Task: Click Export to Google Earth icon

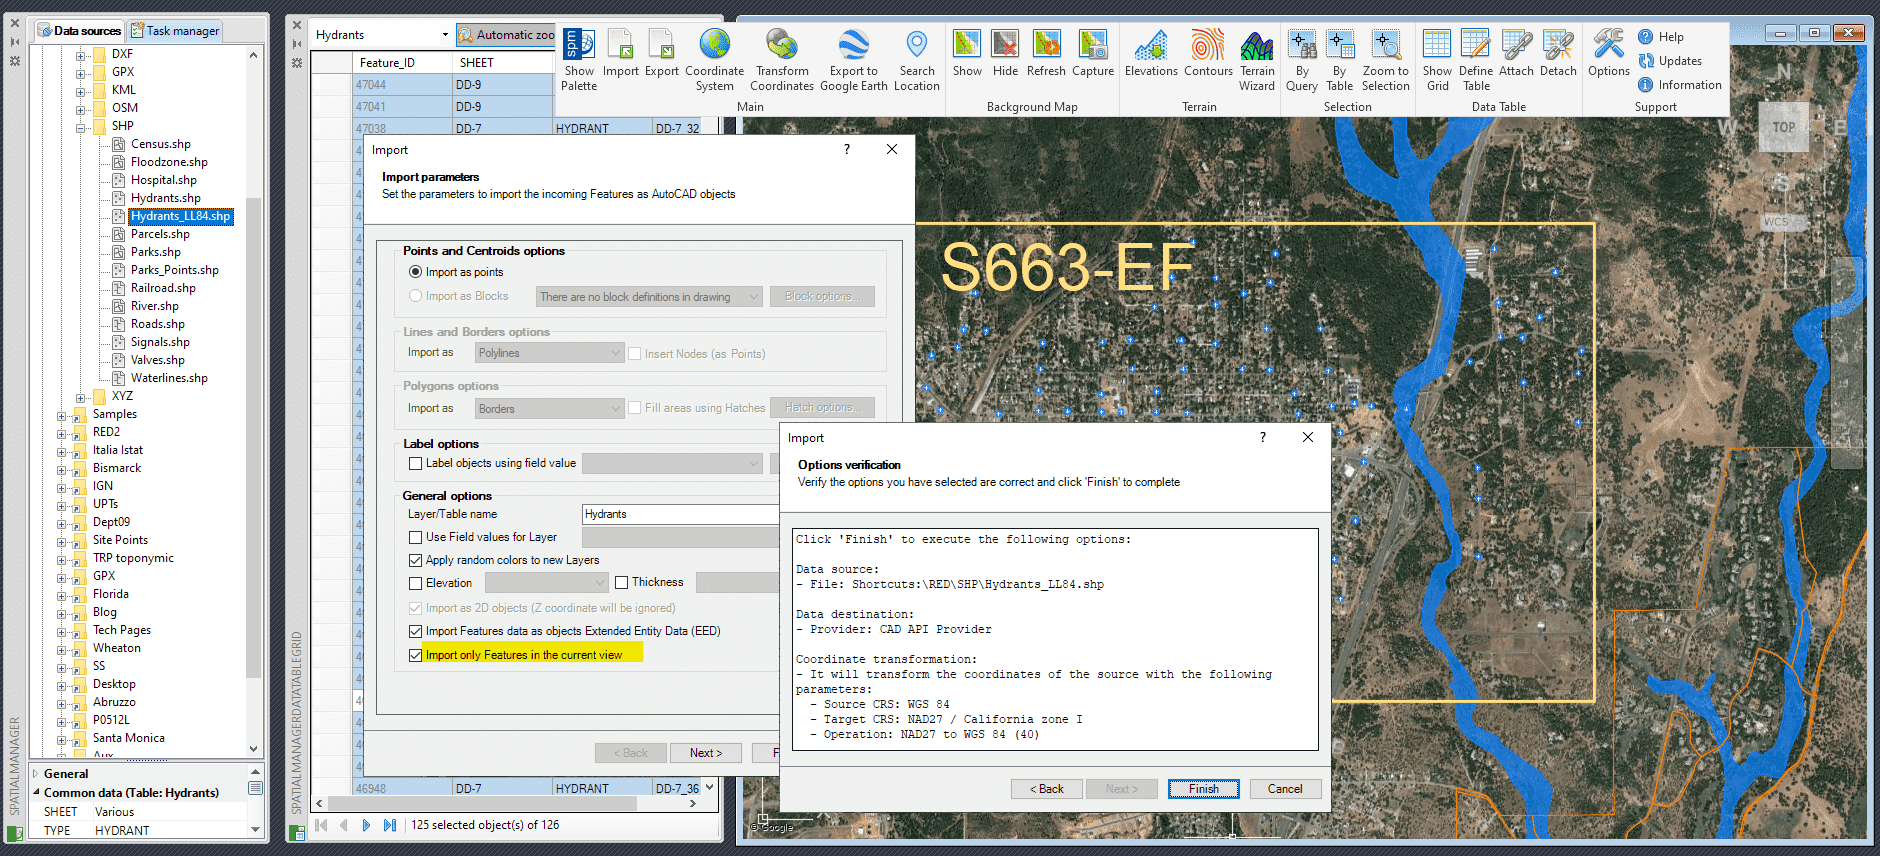Action: [x=853, y=60]
